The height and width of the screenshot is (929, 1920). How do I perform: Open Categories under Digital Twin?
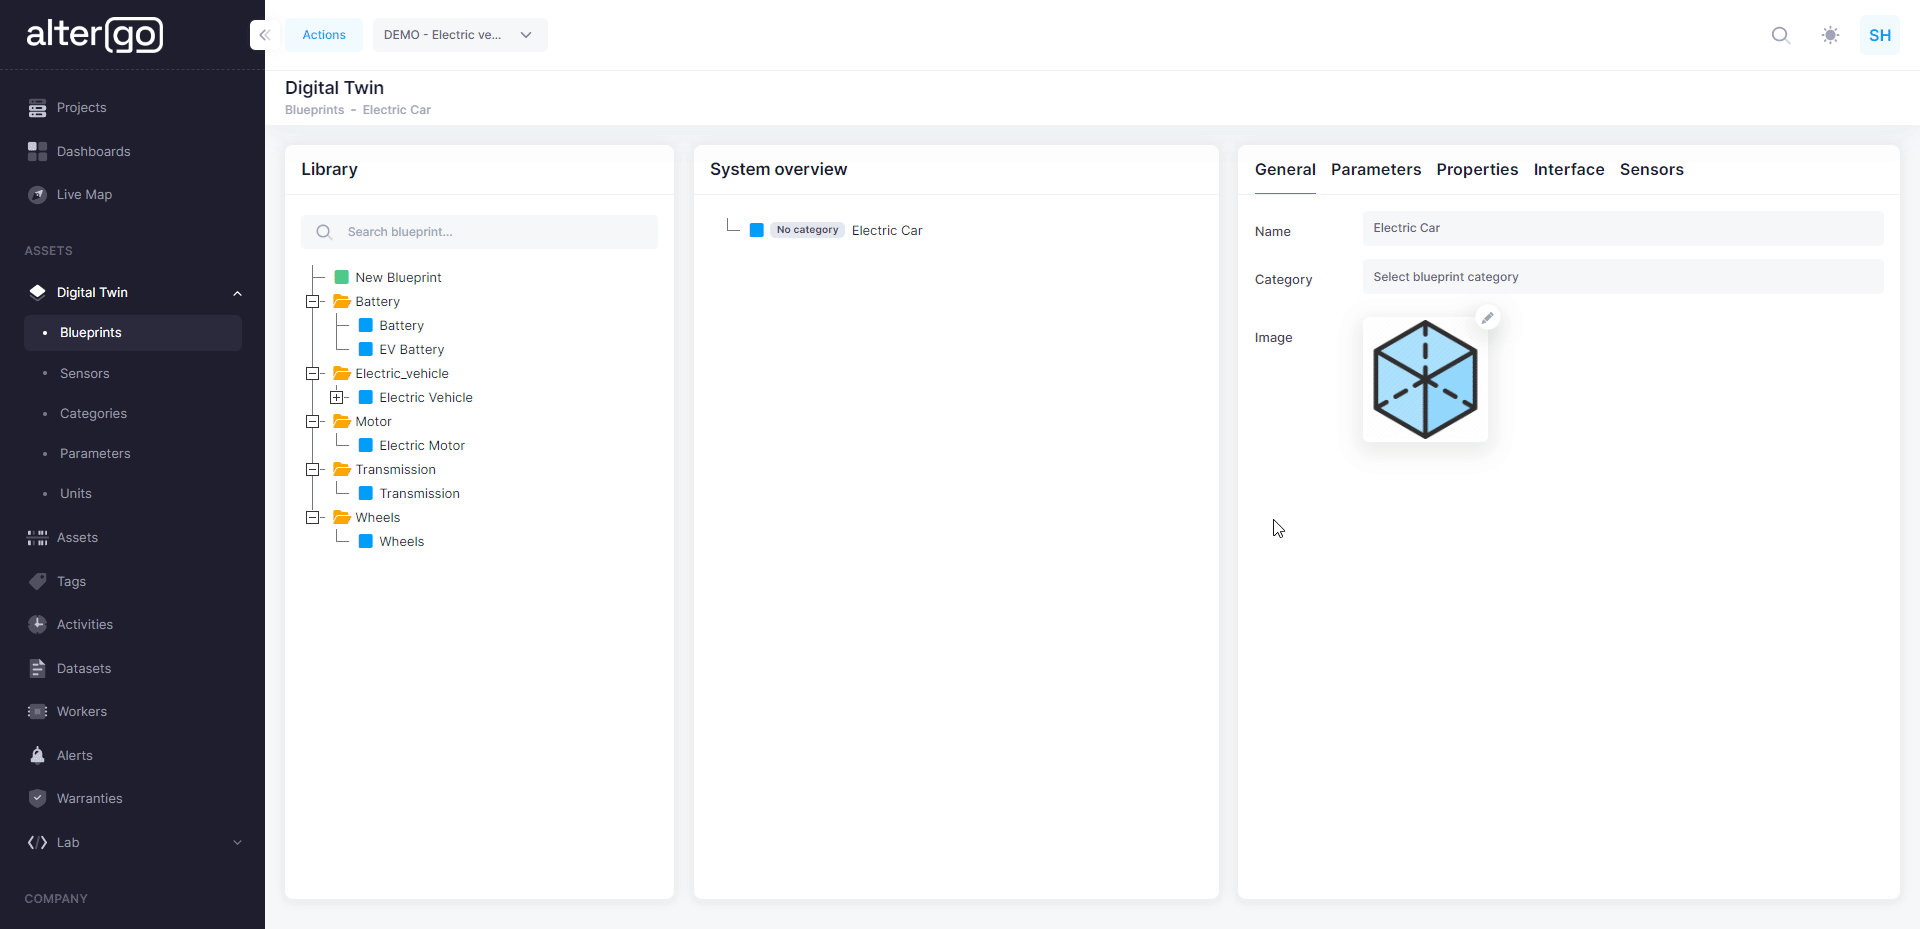93,414
